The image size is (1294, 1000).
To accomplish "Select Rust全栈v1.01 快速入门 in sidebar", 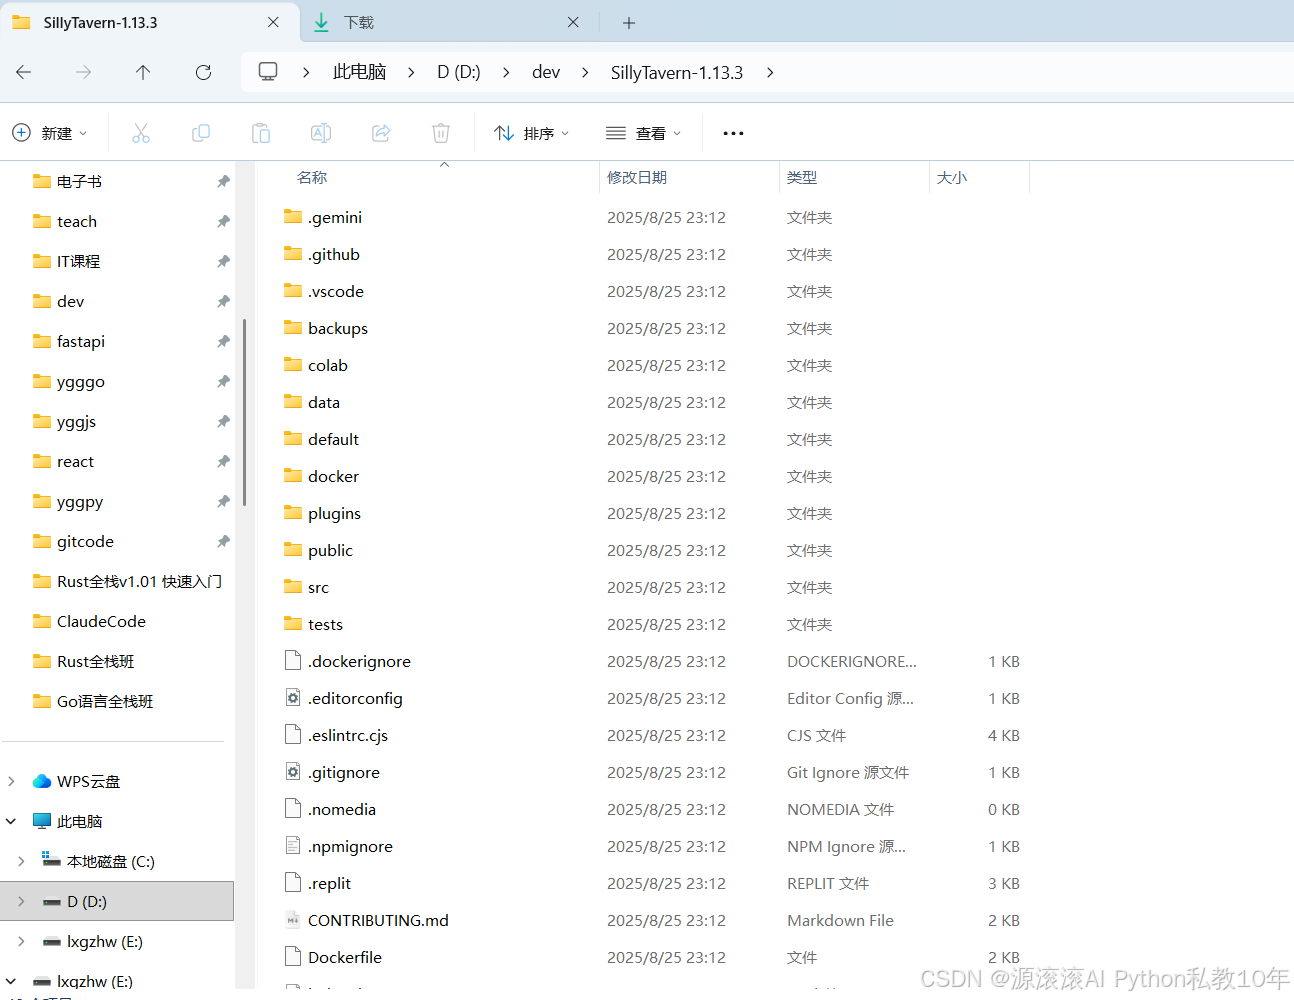I will point(139,581).
